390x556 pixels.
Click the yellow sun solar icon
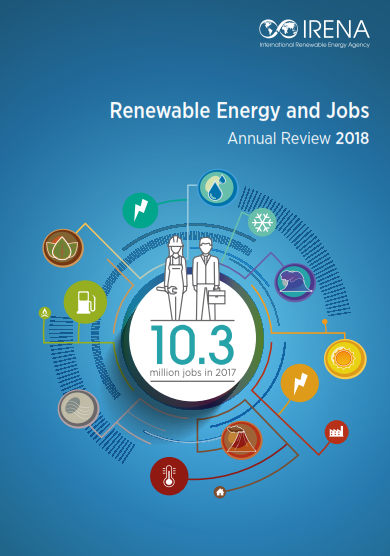pos(345,358)
